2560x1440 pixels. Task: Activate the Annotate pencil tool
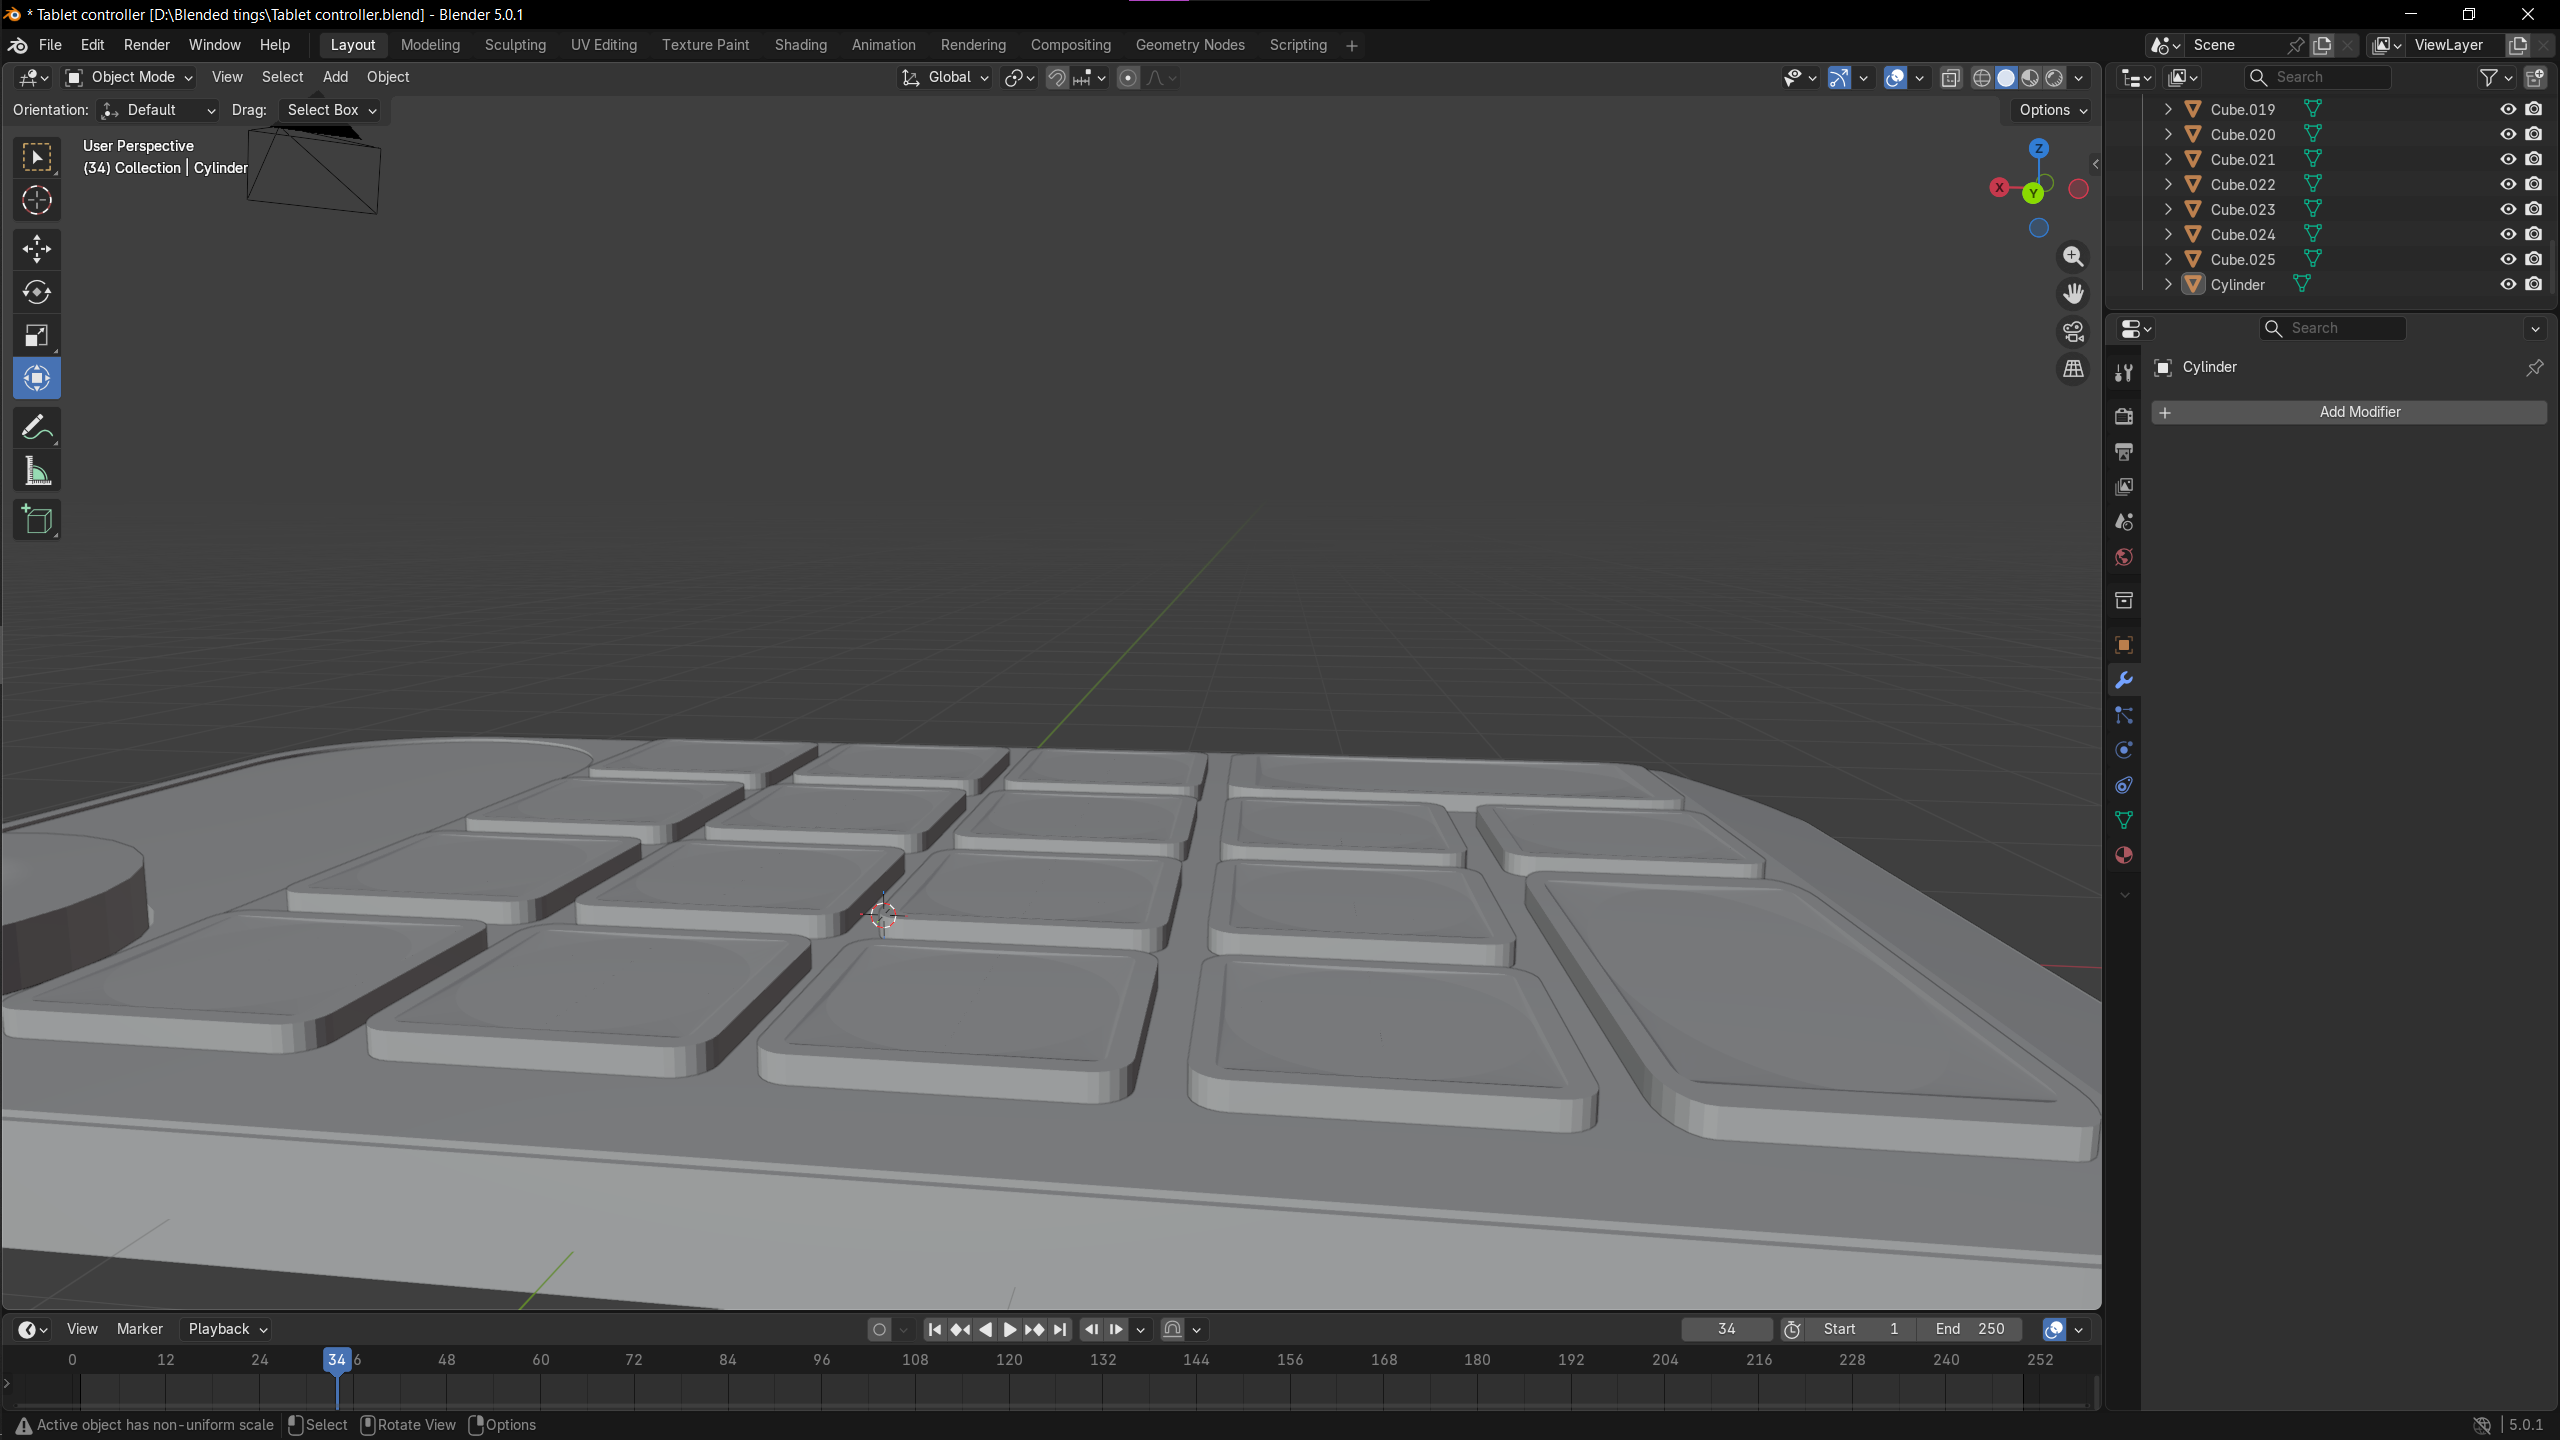[x=37, y=428]
